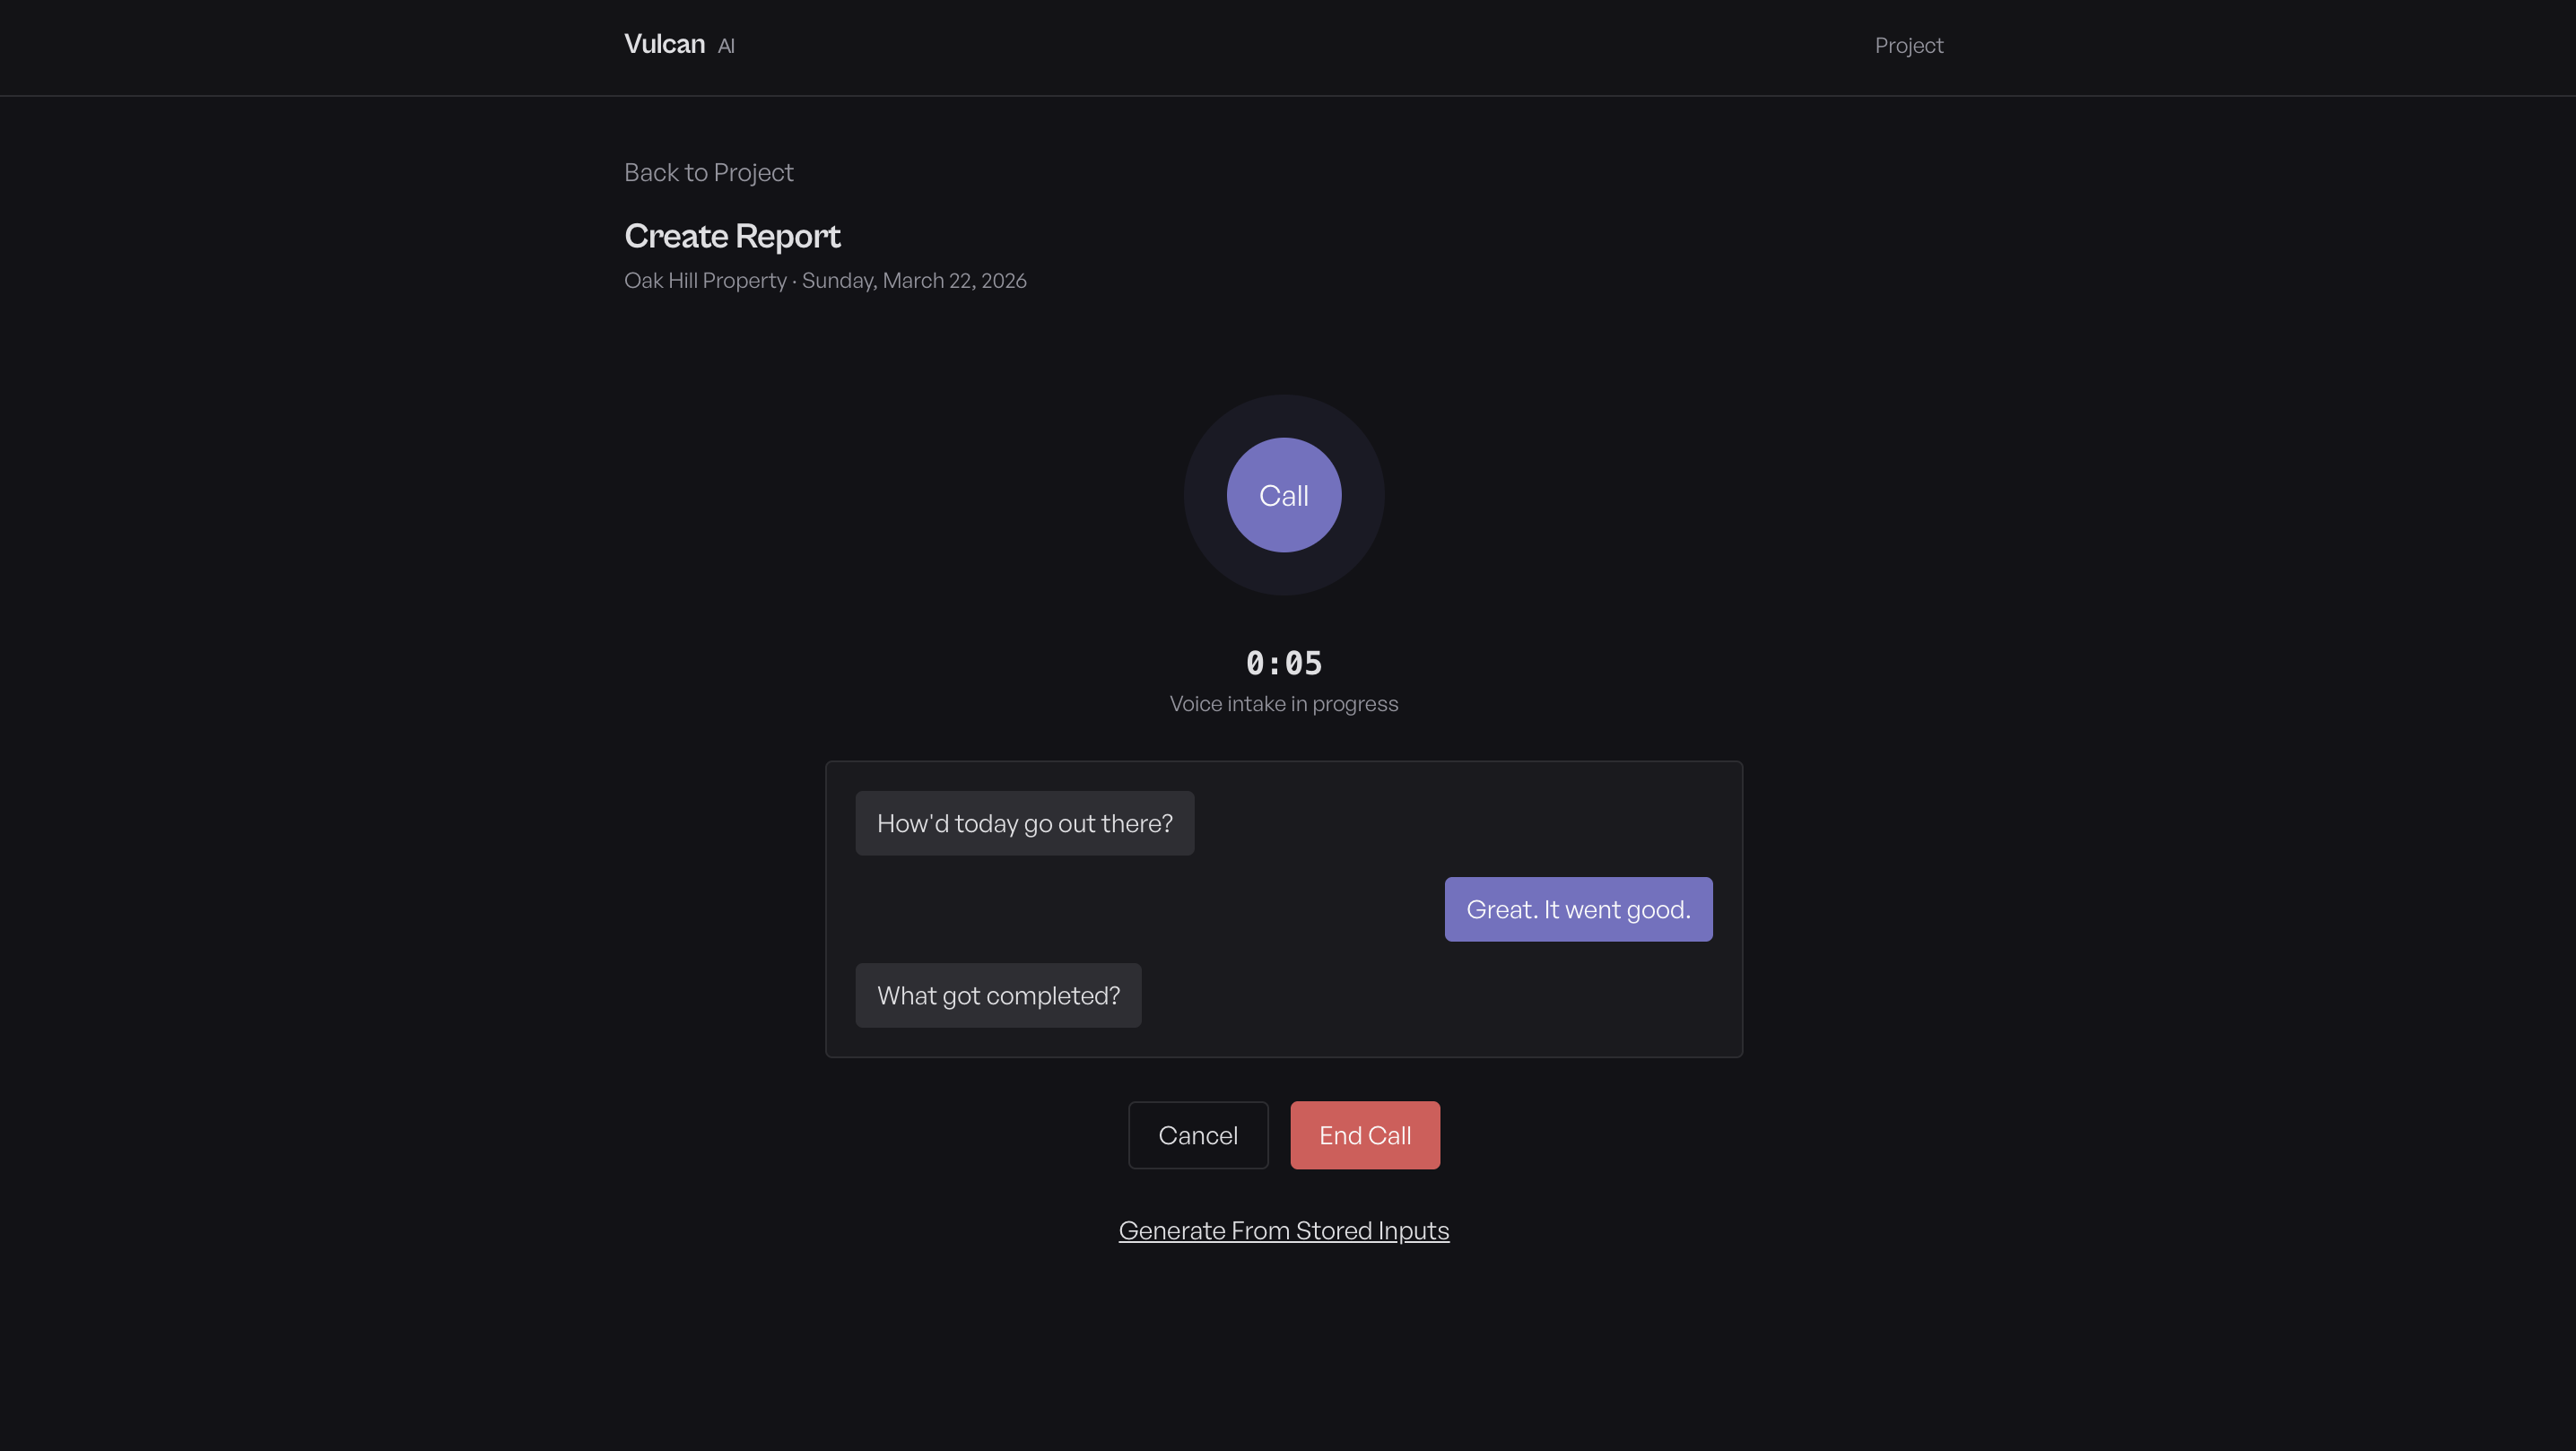Go back via Back to Project link
2576x1451 pixels.
coord(708,172)
